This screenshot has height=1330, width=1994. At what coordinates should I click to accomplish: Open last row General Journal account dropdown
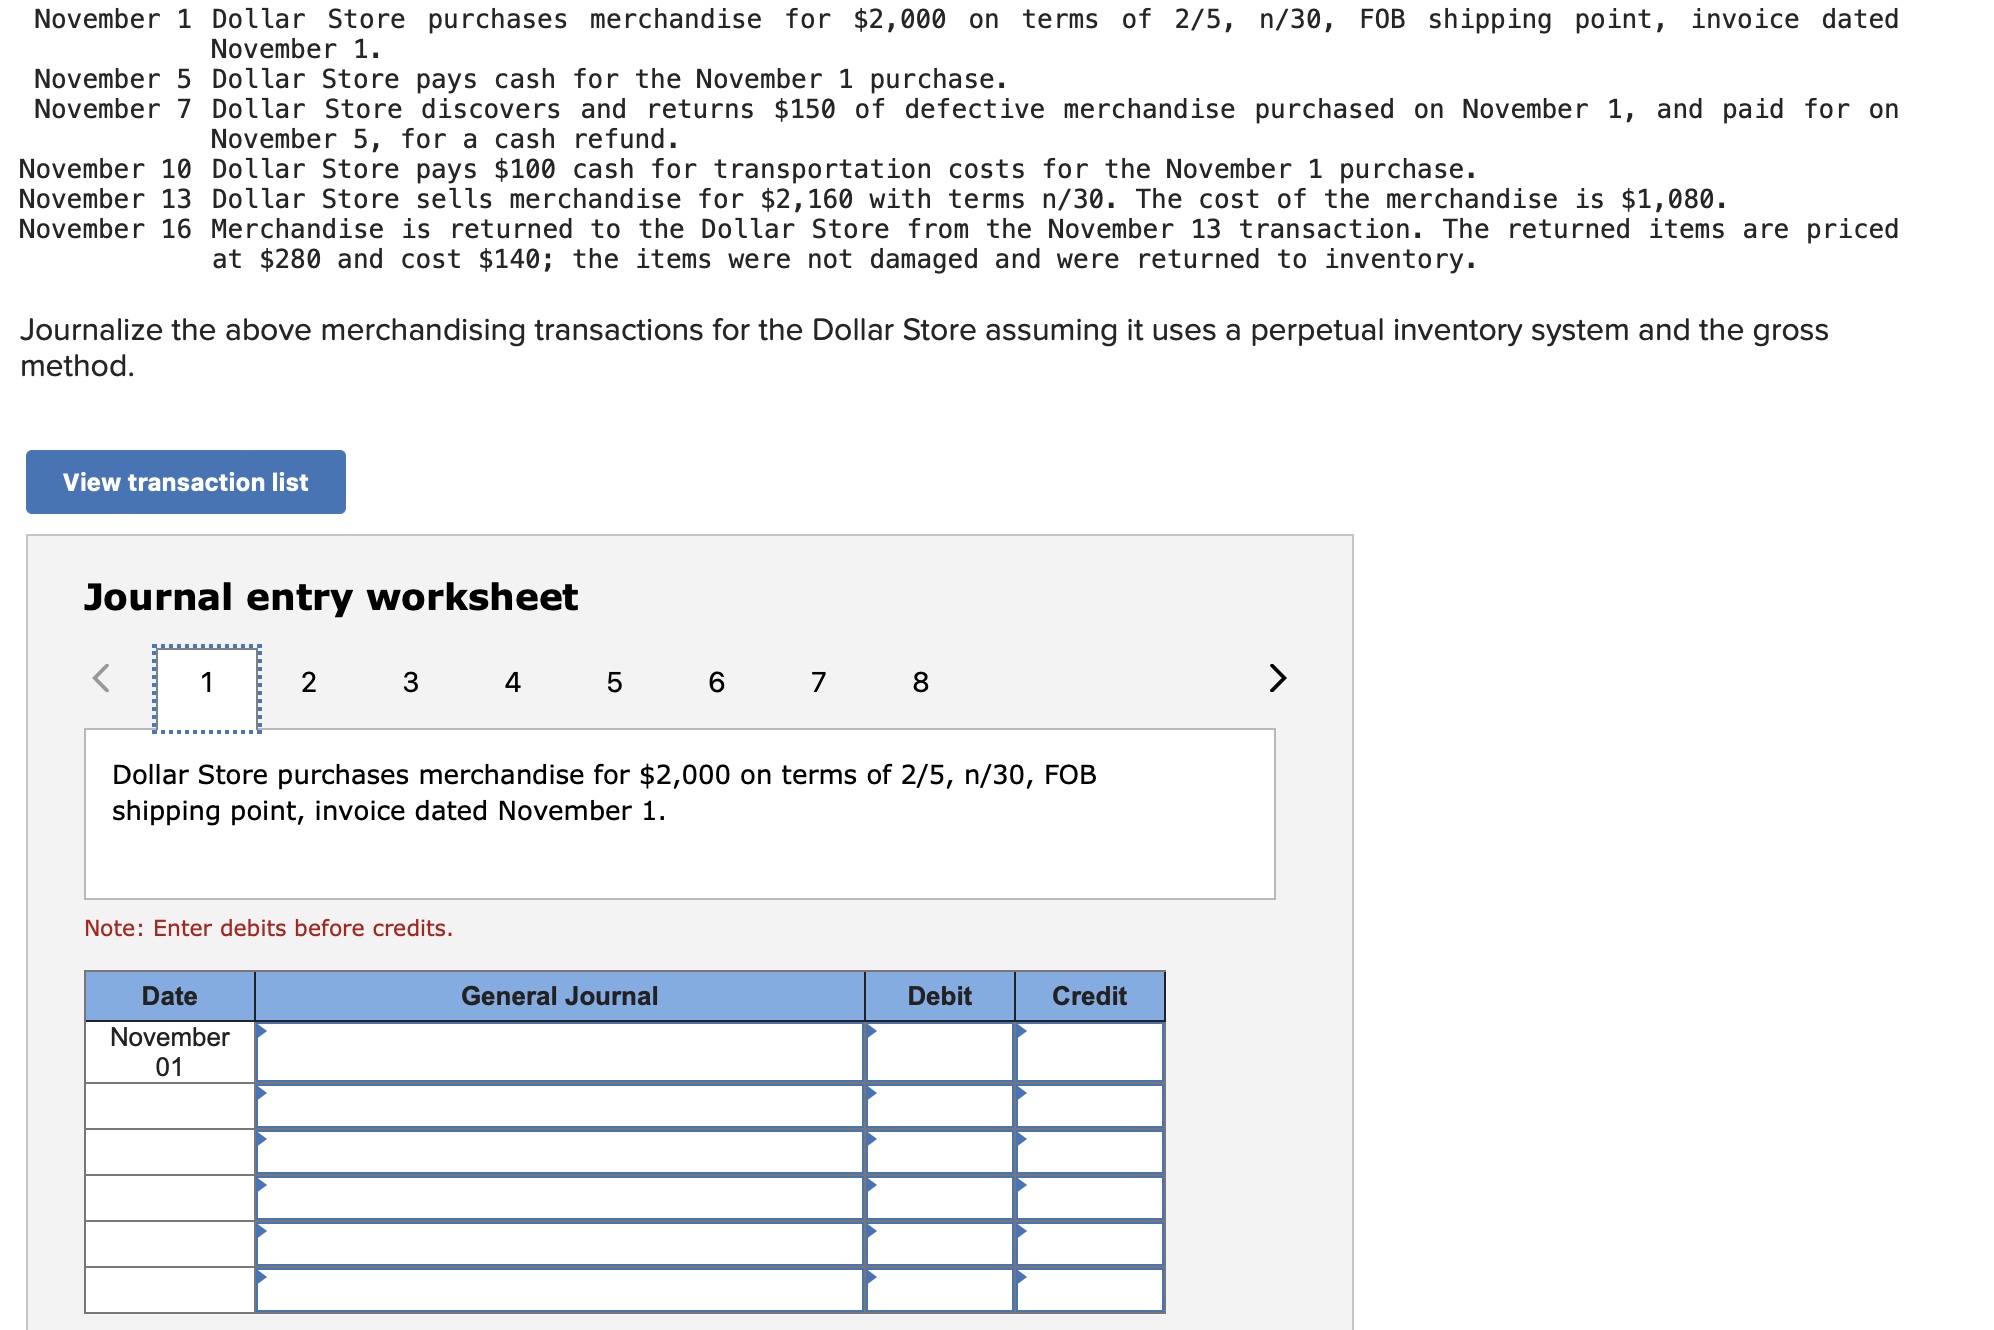click(560, 1290)
